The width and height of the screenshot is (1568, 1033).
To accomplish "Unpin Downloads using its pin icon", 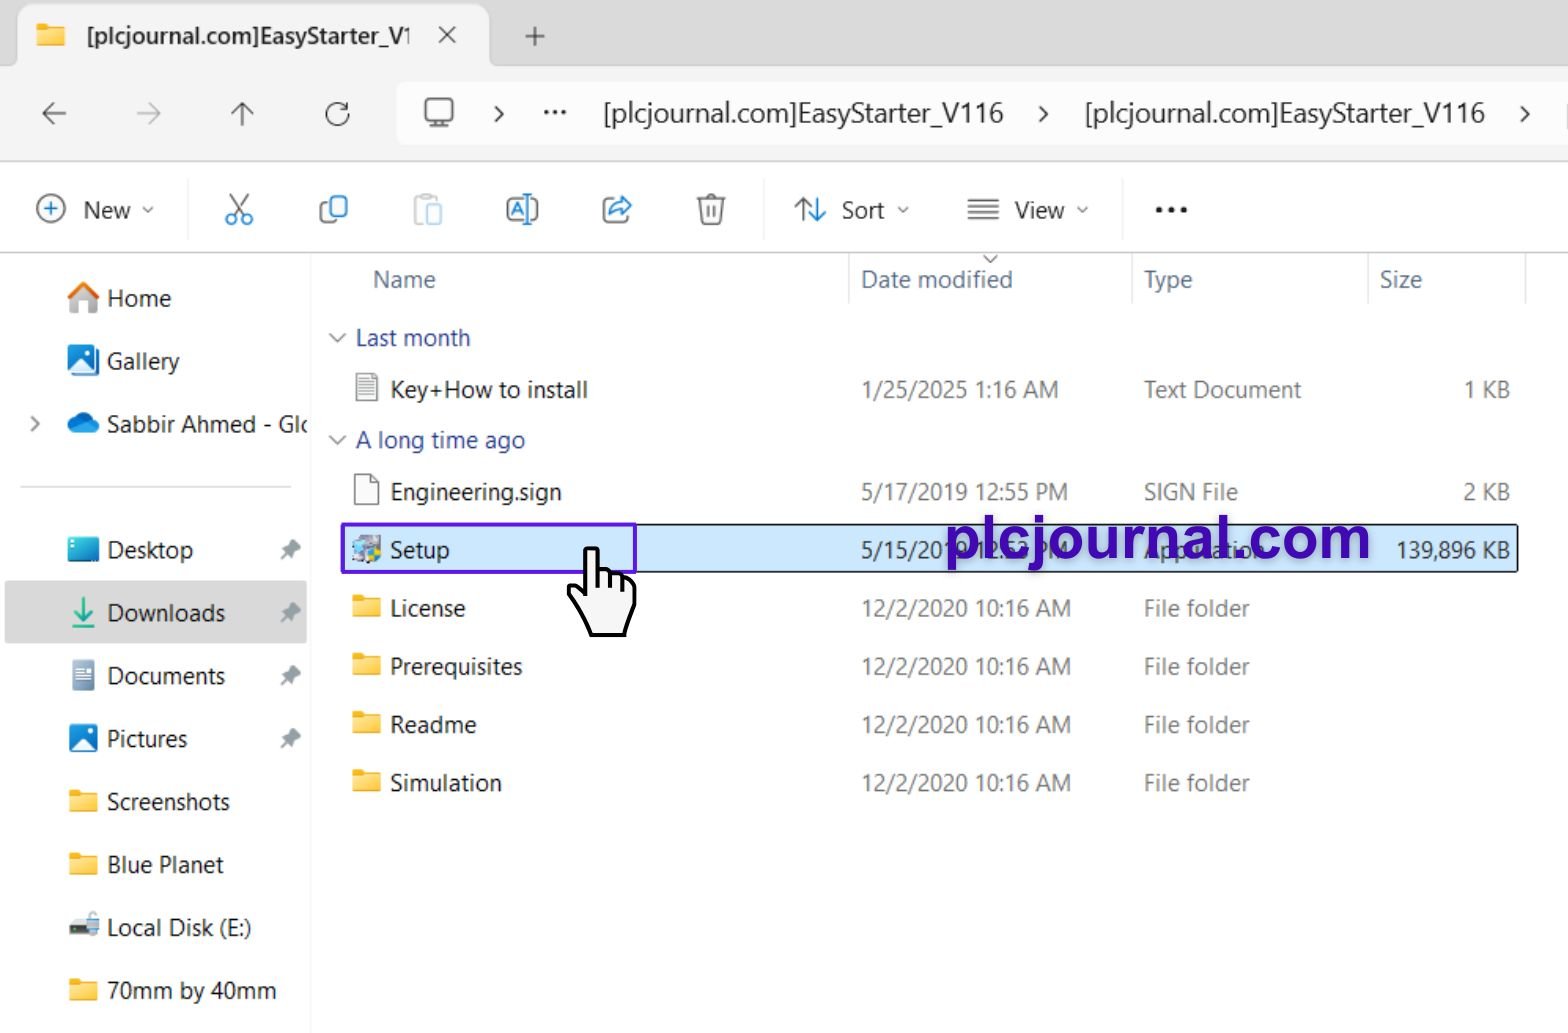I will tap(290, 612).
